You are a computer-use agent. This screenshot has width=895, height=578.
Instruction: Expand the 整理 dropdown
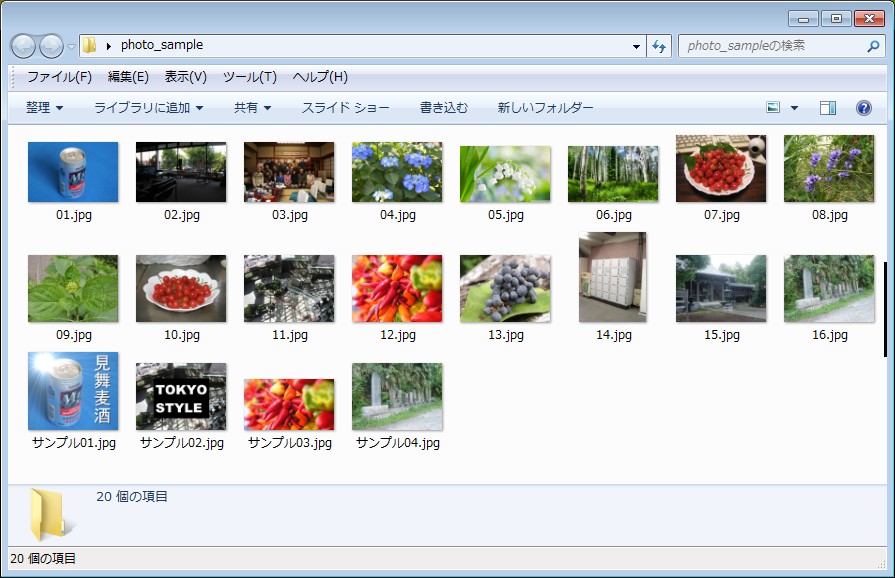click(45, 108)
